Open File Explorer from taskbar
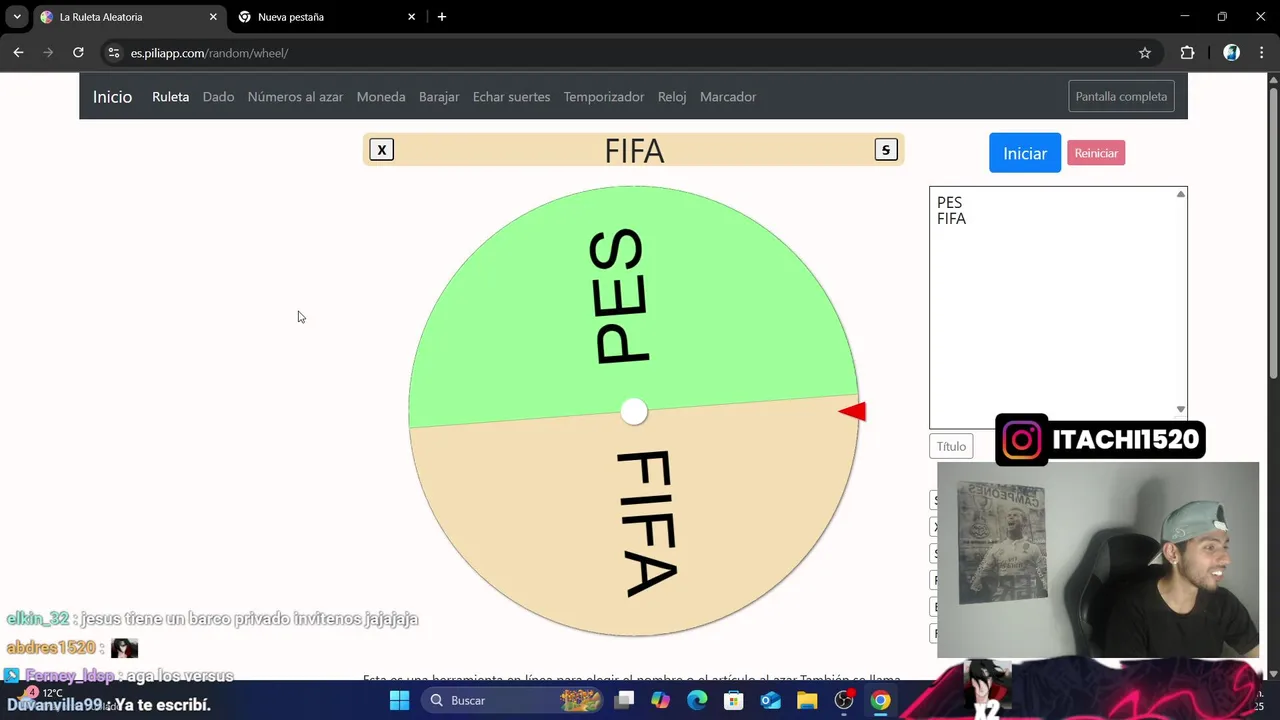 tap(807, 700)
